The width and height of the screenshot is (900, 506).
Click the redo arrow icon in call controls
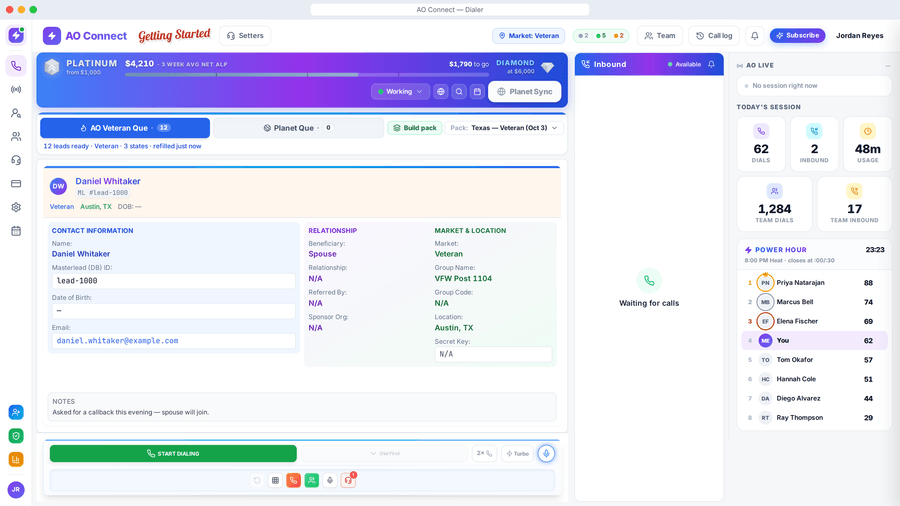point(257,480)
